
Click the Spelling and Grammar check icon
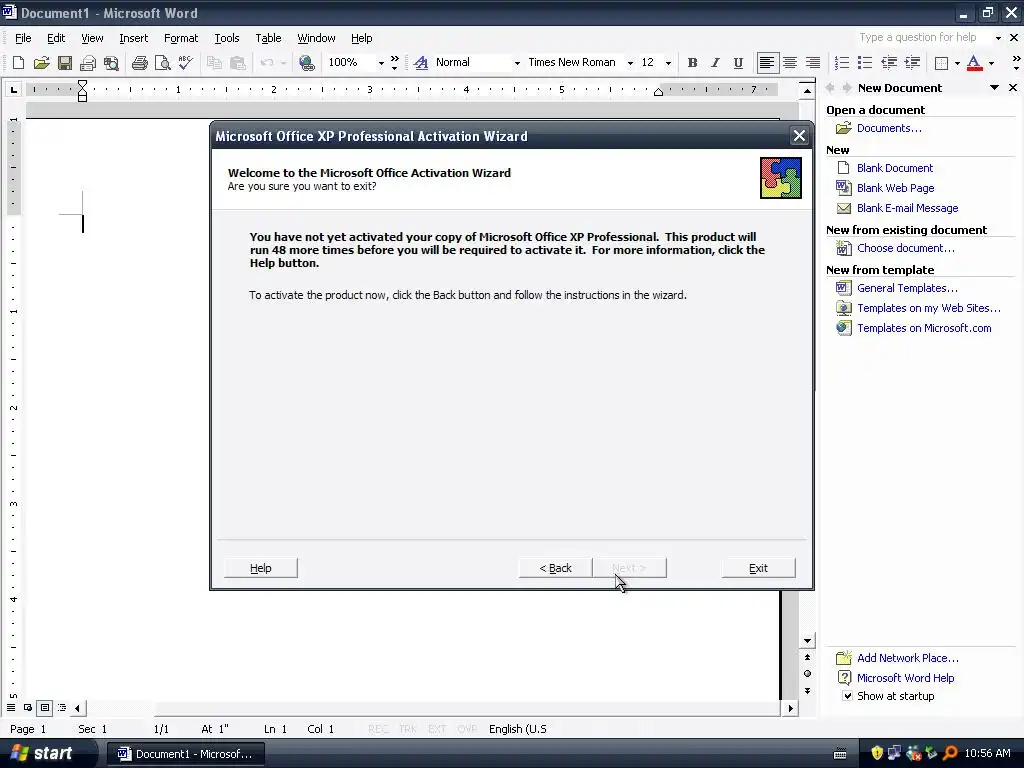[x=185, y=63]
